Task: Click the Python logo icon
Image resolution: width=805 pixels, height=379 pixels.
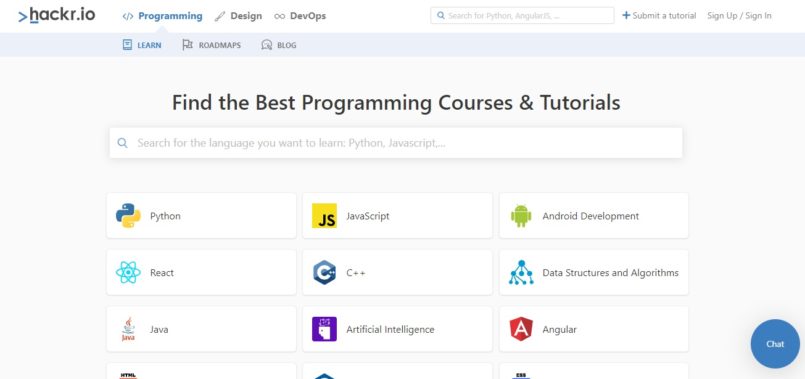Action: [128, 216]
